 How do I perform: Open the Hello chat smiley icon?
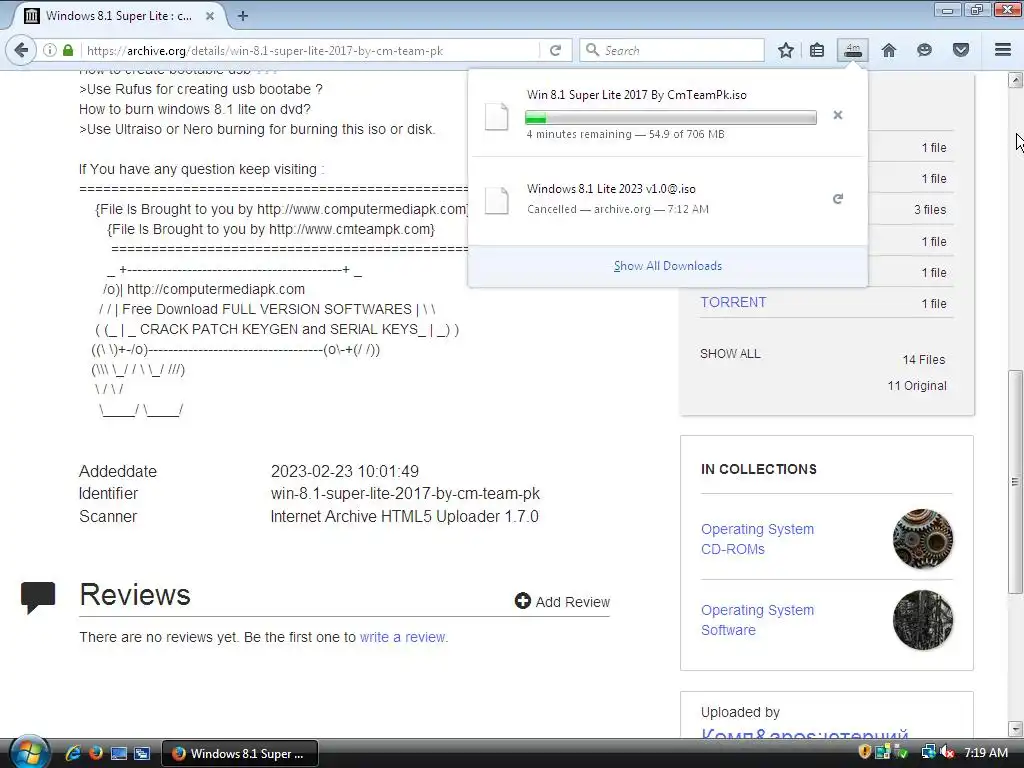[924, 50]
